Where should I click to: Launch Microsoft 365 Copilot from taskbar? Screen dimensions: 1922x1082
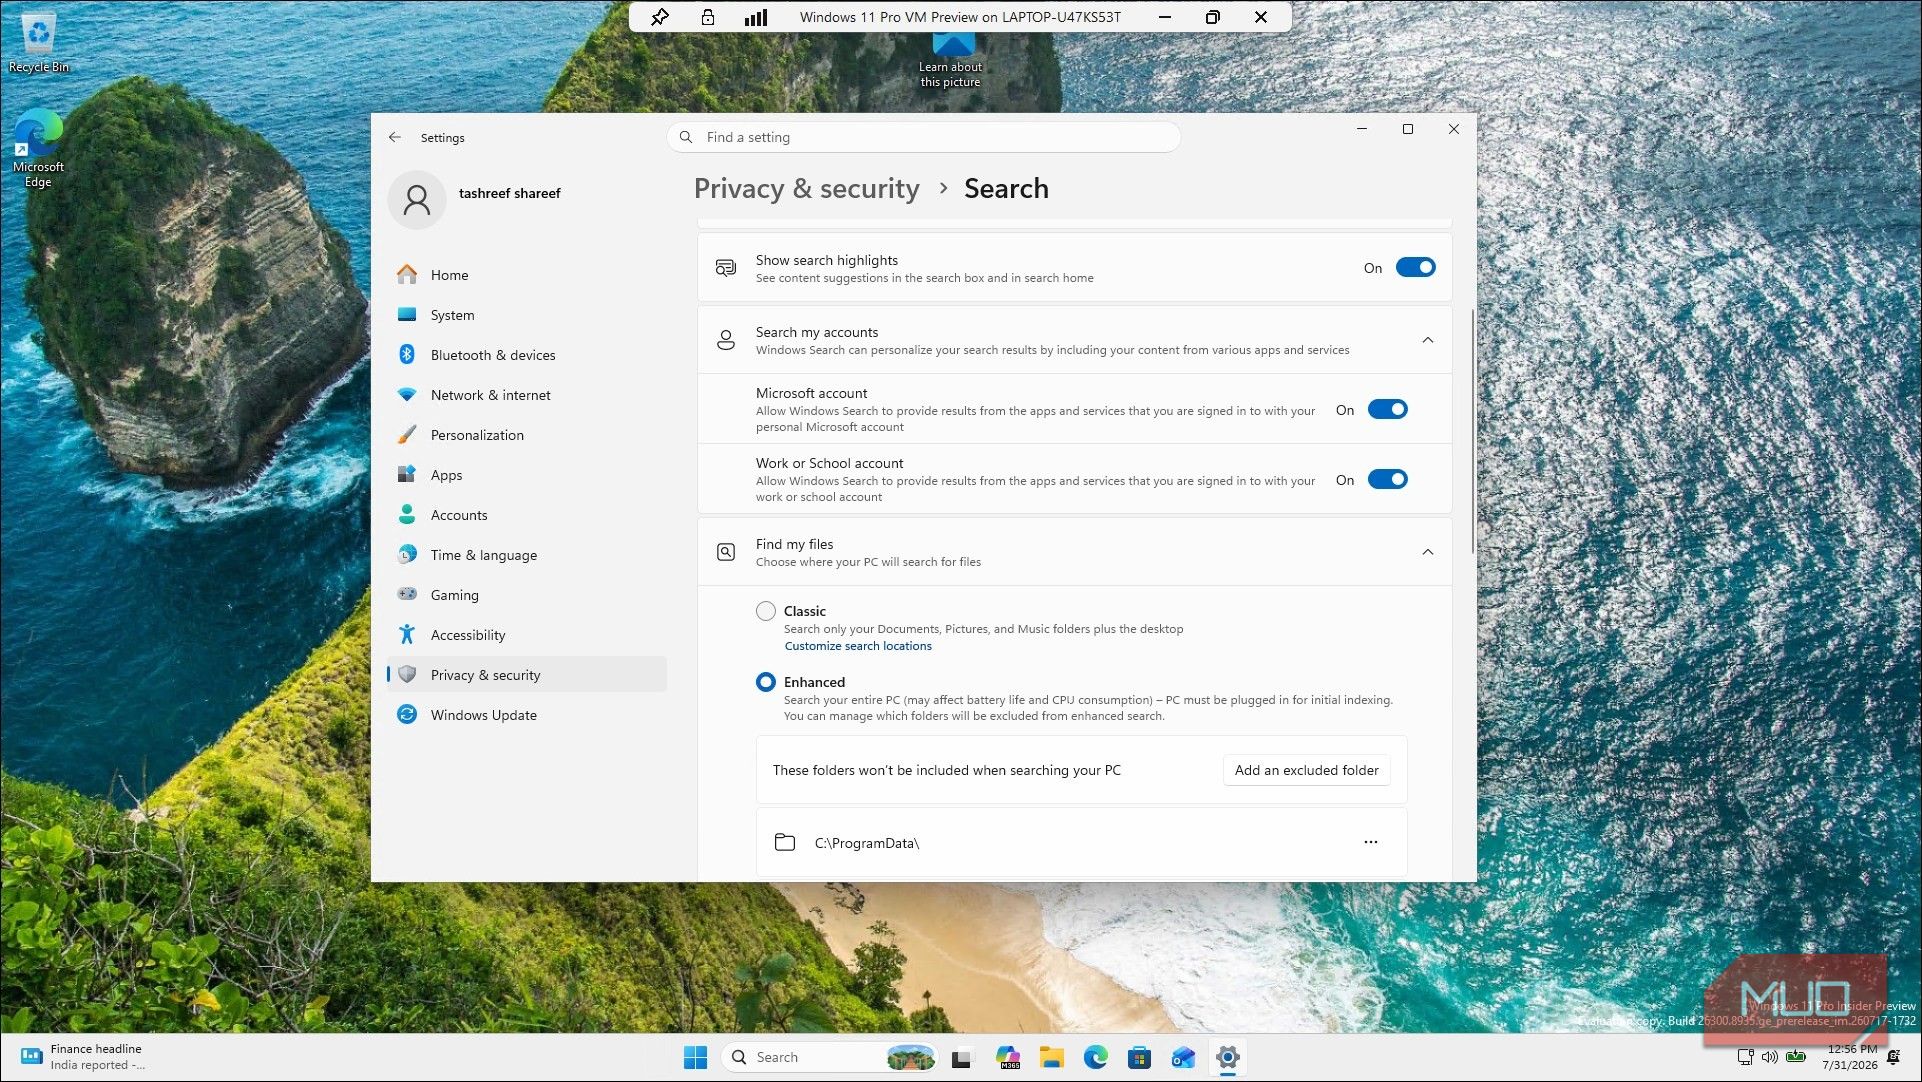tap(1007, 1058)
